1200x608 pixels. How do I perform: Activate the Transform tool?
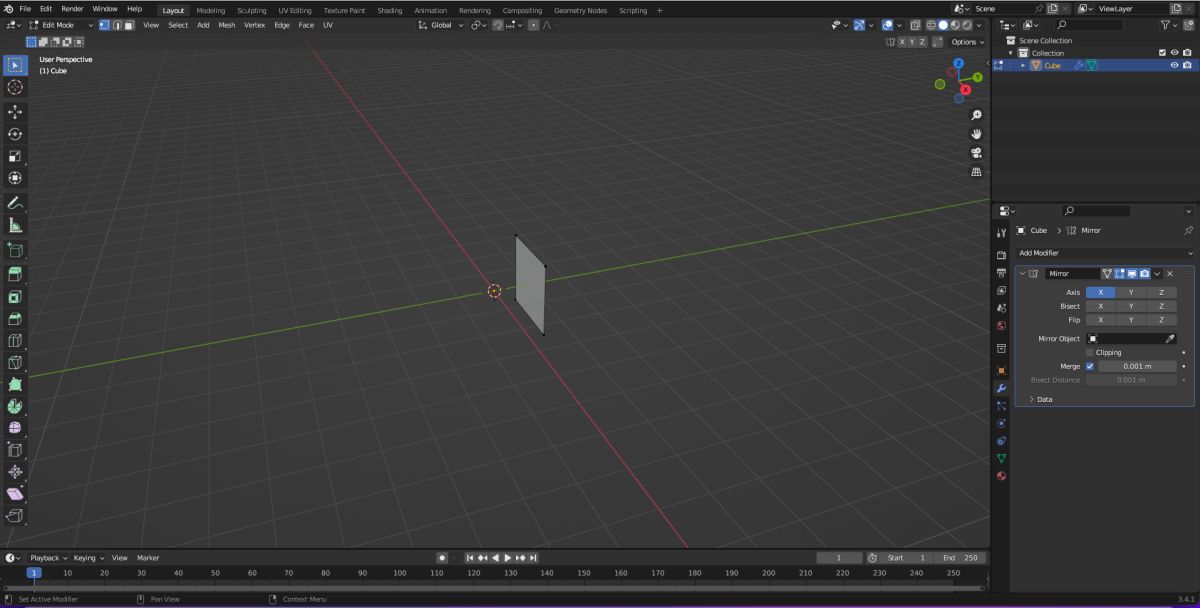coord(15,178)
